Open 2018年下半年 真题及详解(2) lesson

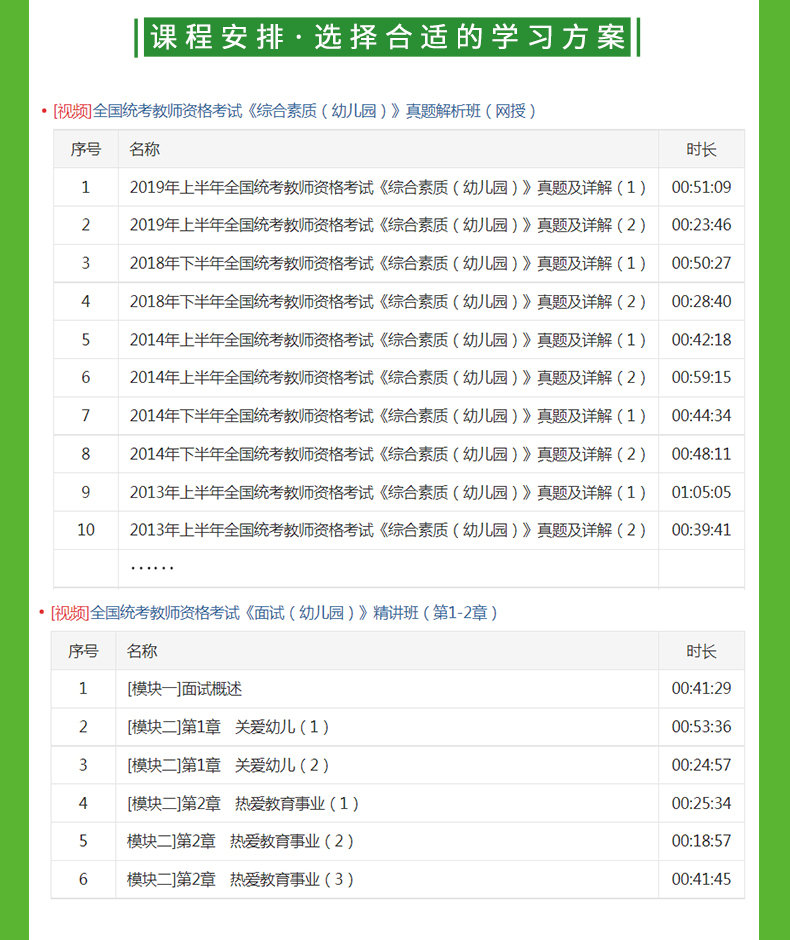point(388,301)
